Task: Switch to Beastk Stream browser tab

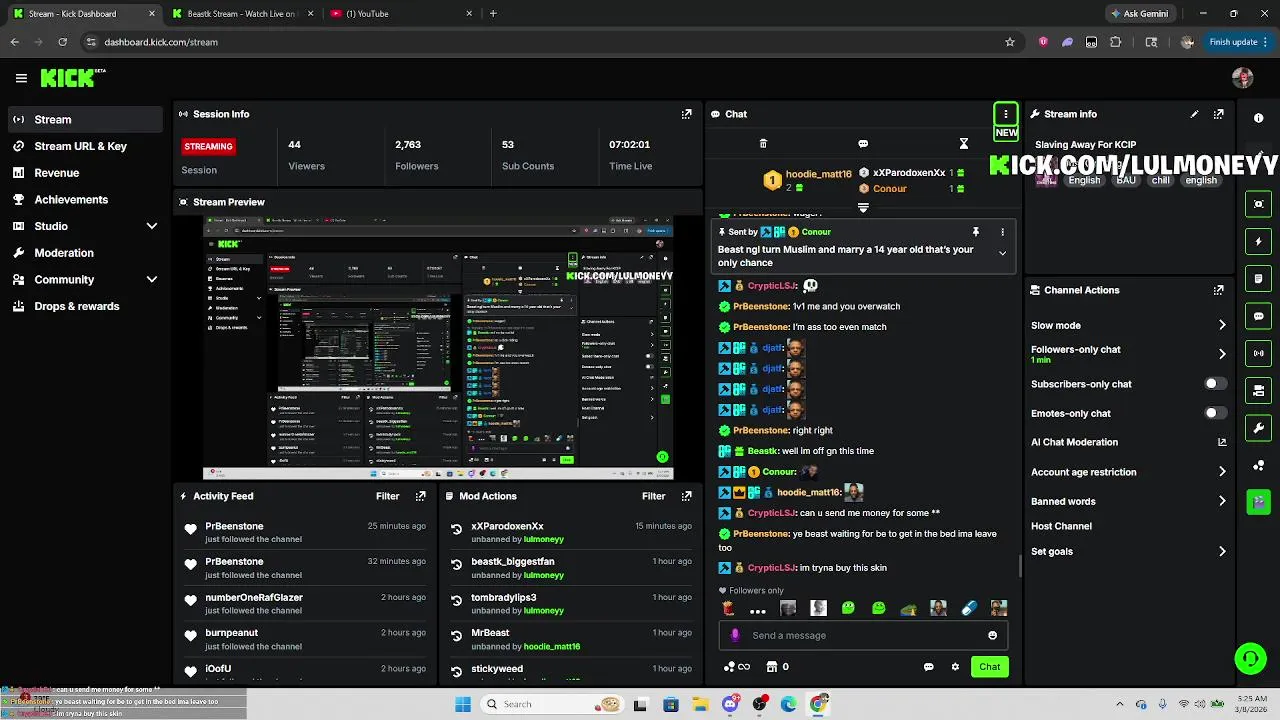Action: pos(241,14)
